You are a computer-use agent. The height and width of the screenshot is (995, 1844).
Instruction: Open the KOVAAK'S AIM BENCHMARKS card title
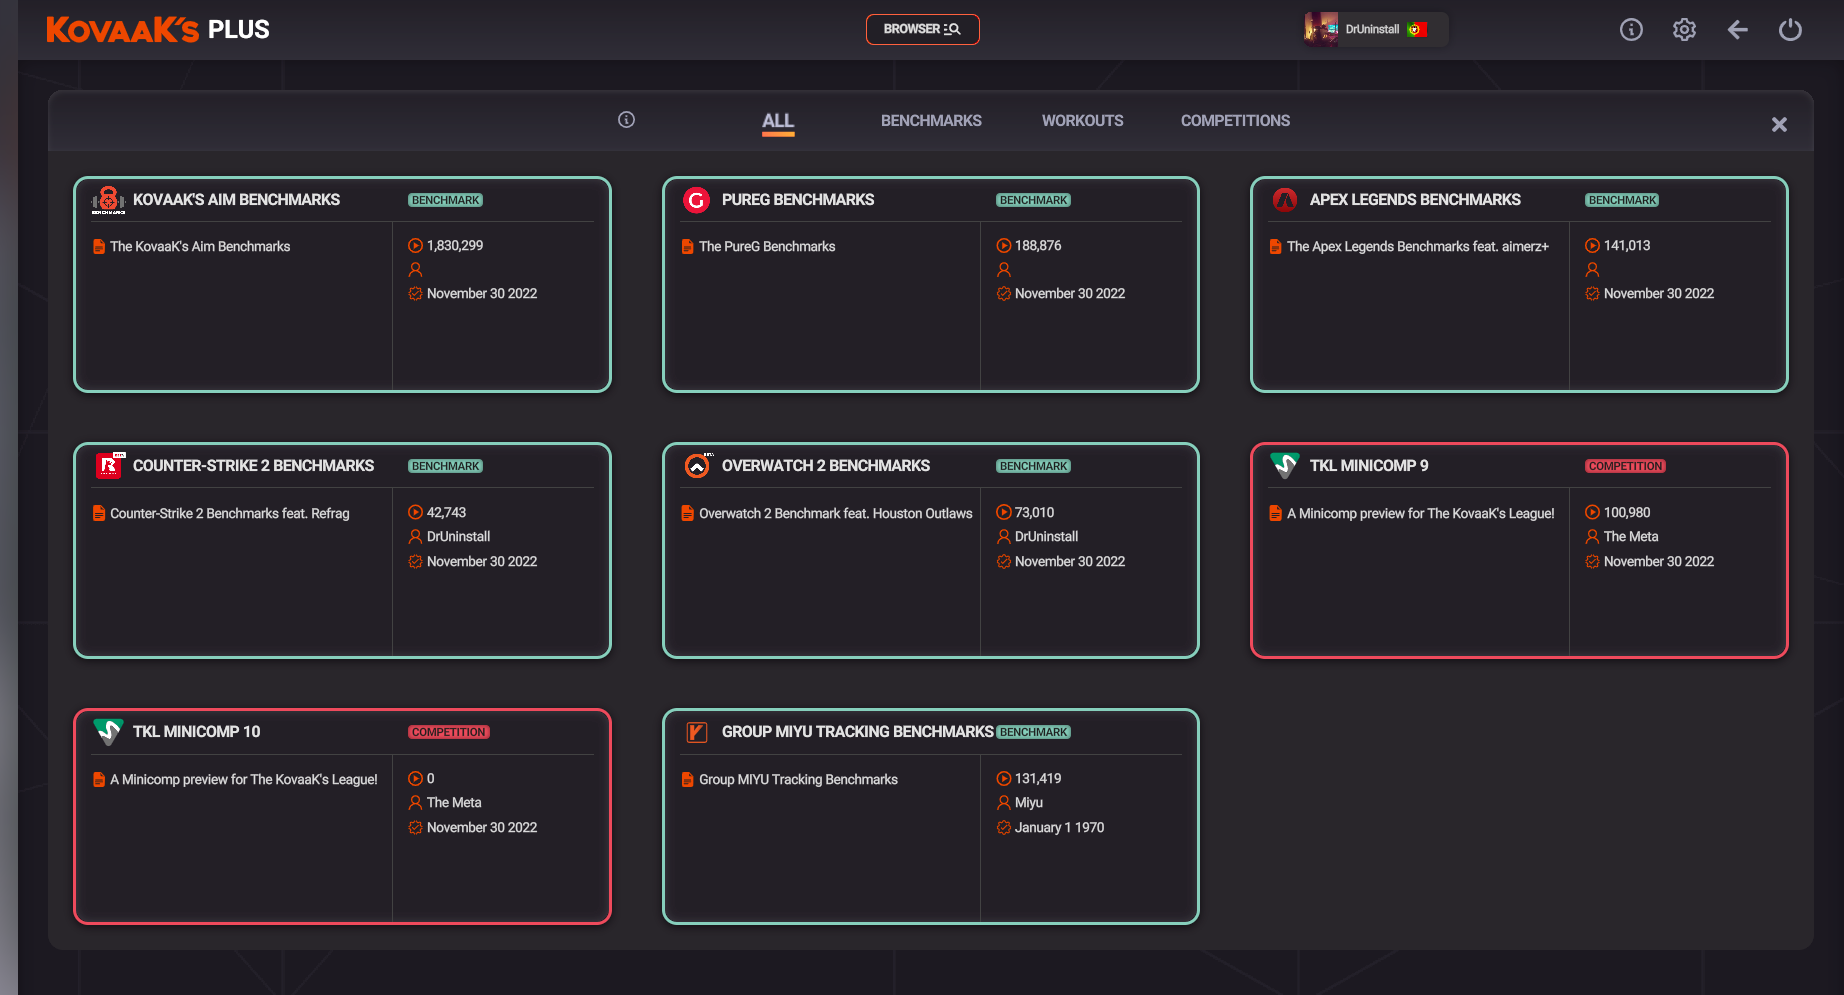236,200
